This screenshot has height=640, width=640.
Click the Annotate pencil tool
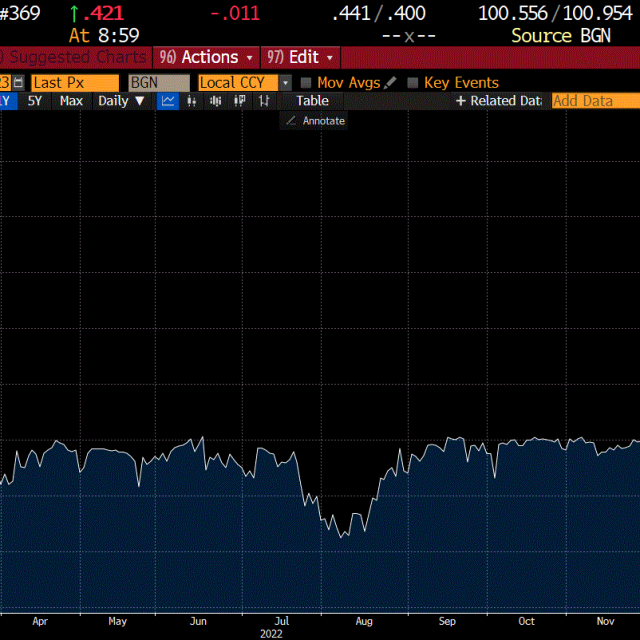point(314,121)
